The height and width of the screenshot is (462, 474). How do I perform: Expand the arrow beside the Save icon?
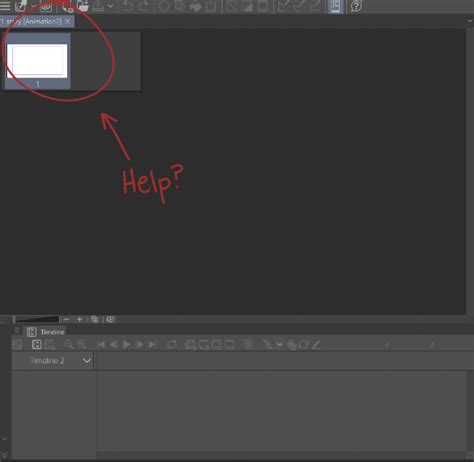(111, 6)
